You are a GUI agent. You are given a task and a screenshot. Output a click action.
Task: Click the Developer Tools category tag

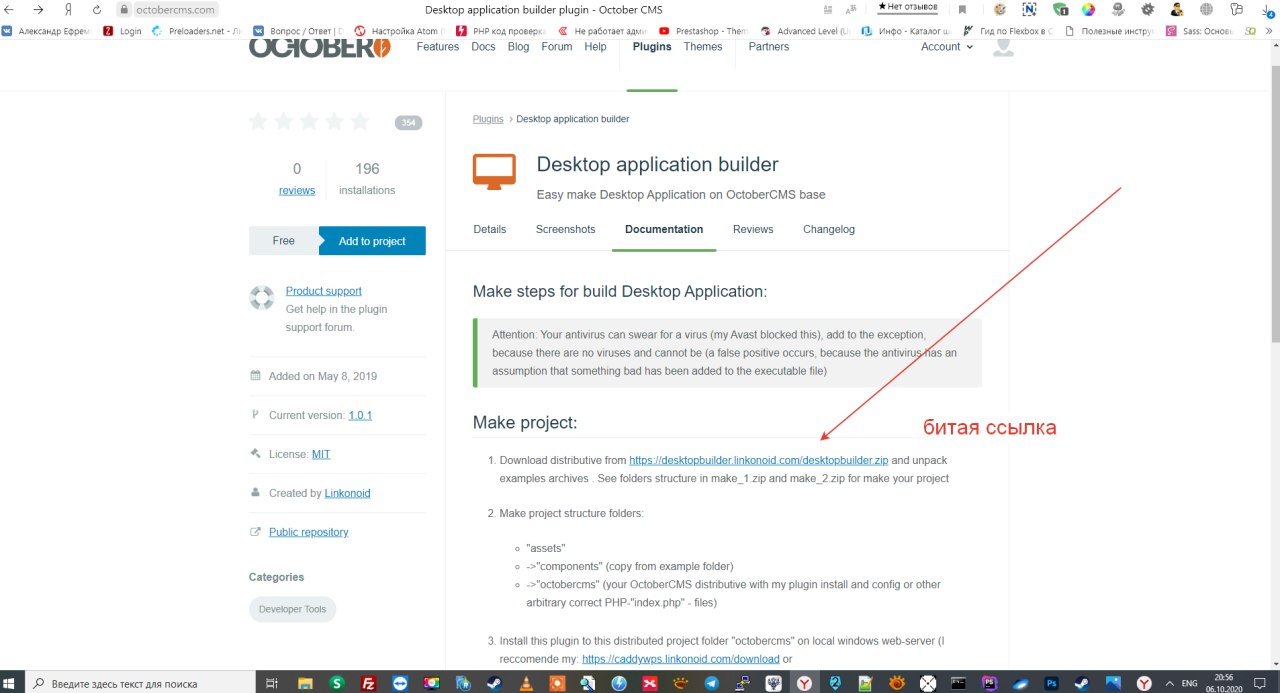click(293, 609)
